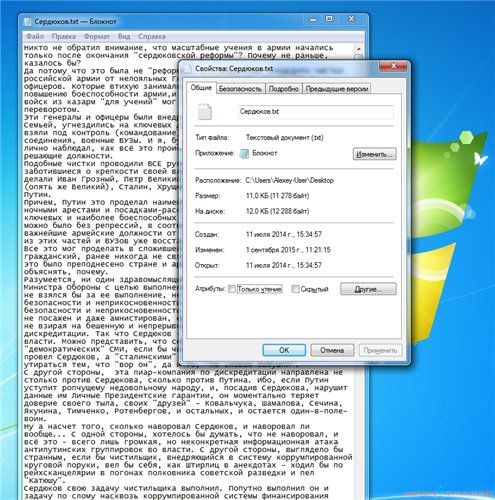
Task: Click the modified date 1 сентября 2015 г.
Action: click(288, 250)
